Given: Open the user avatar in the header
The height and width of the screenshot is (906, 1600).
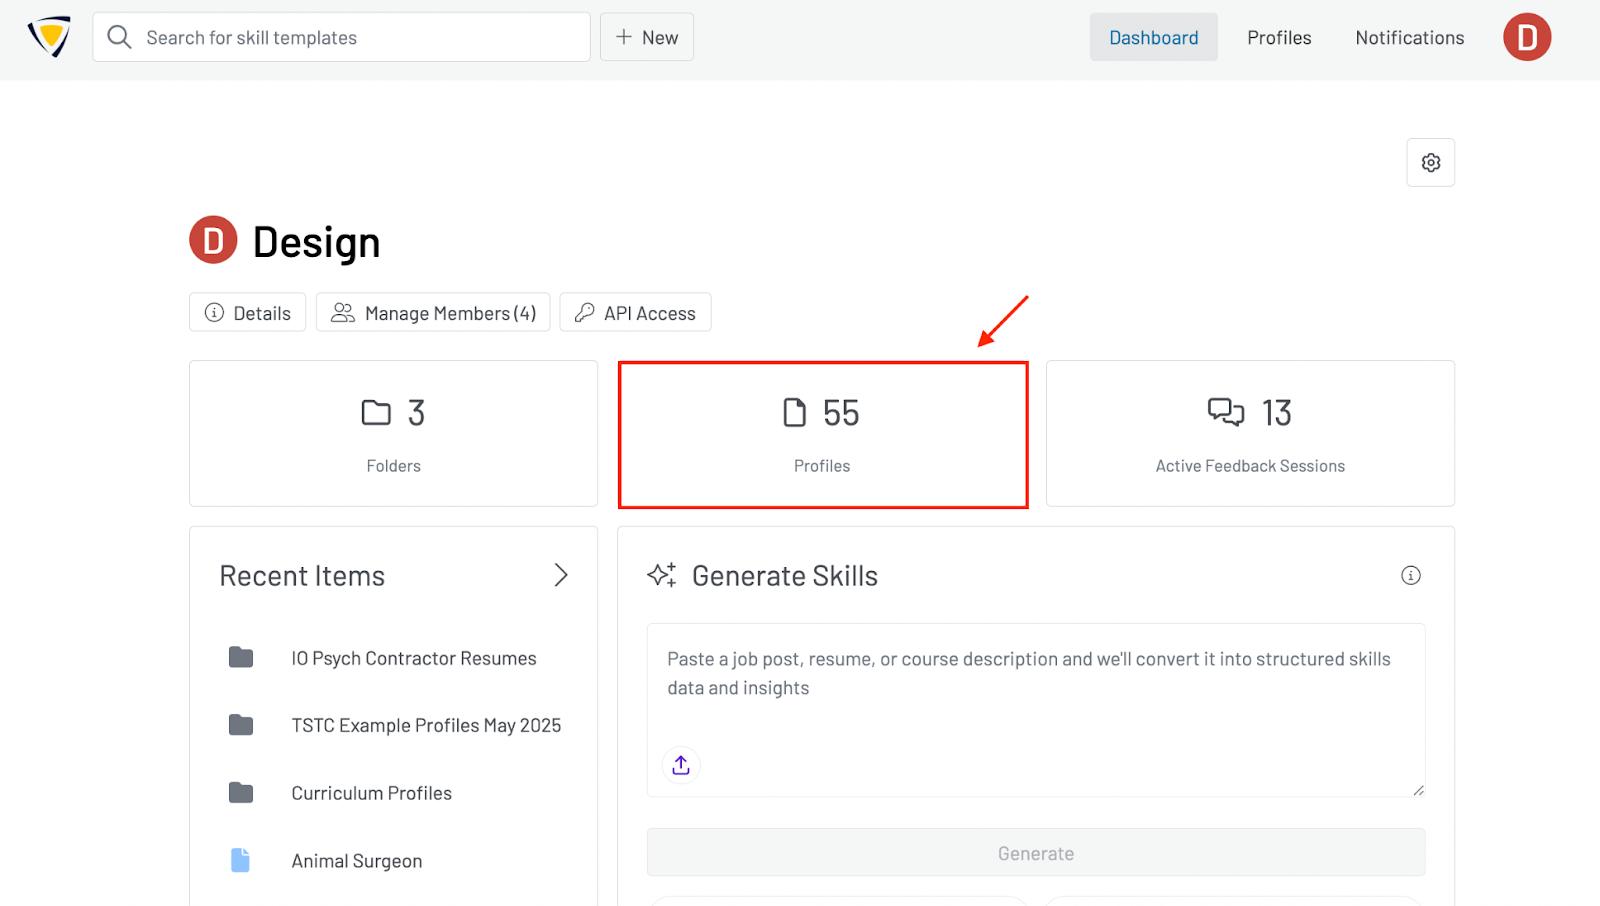Looking at the screenshot, I should [x=1526, y=37].
